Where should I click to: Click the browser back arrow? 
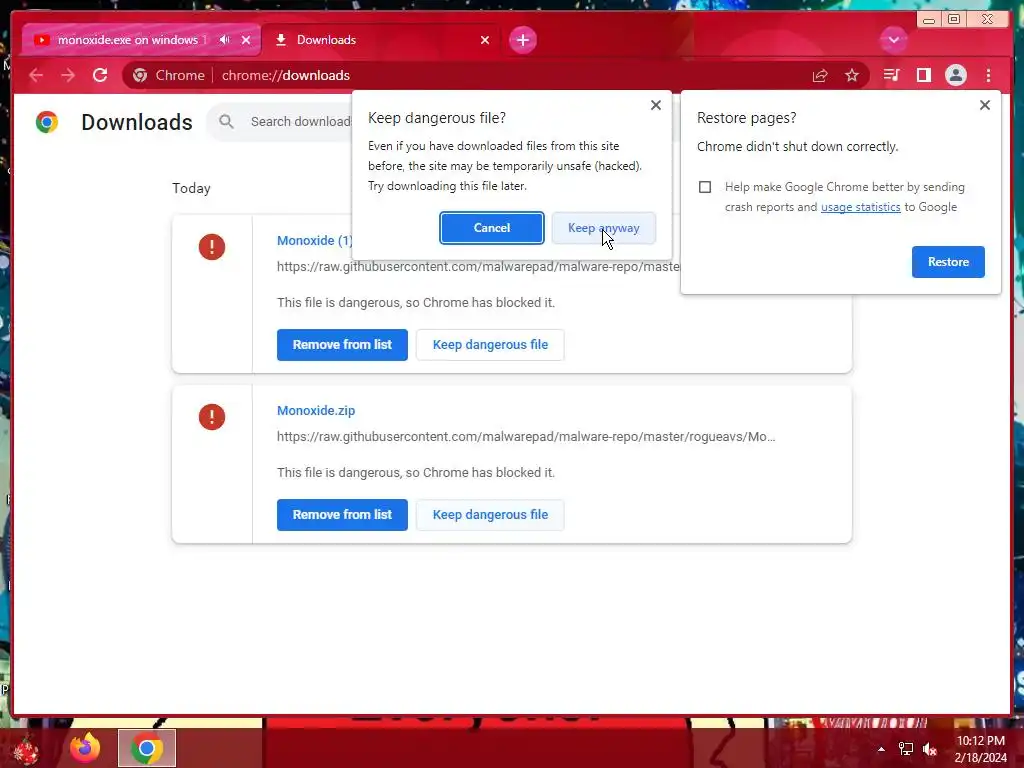[x=36, y=75]
